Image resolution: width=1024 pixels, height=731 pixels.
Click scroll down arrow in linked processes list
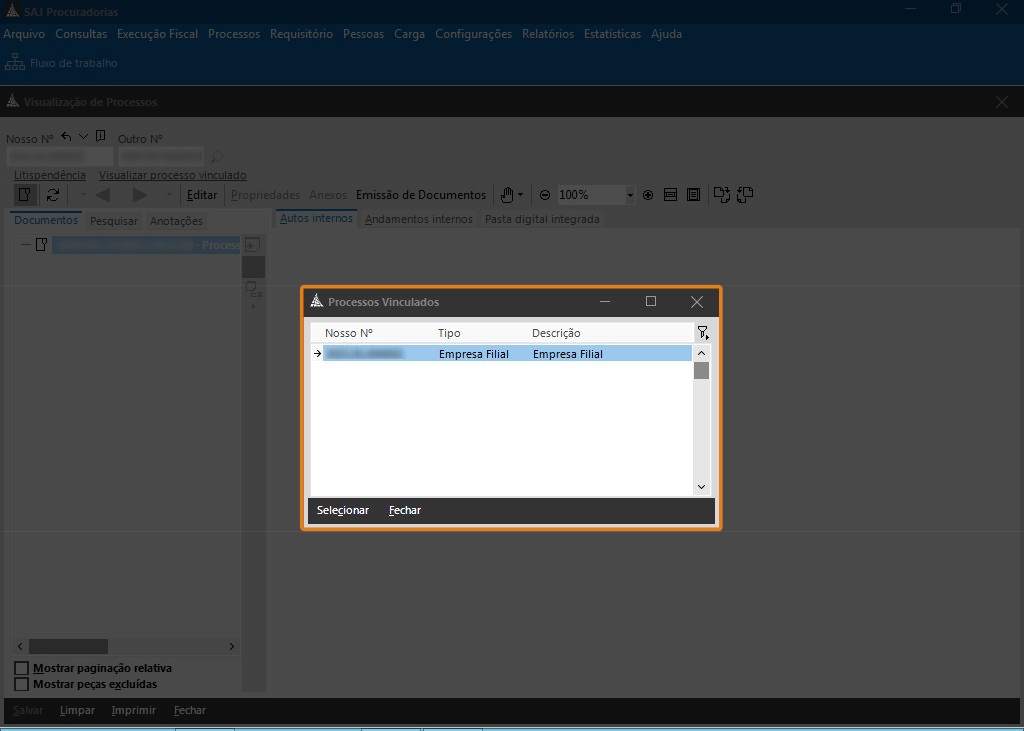tap(701, 487)
